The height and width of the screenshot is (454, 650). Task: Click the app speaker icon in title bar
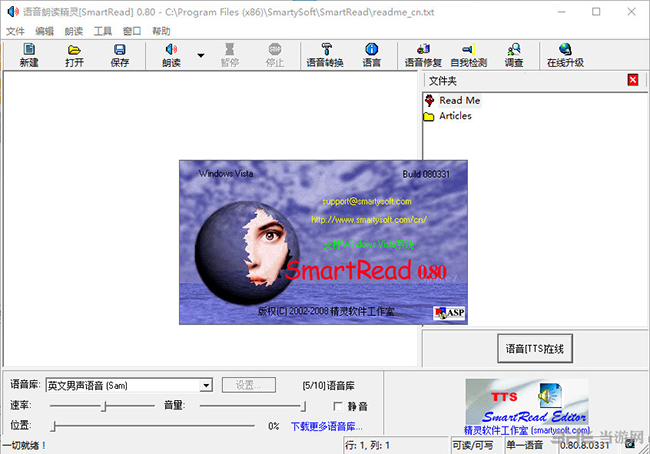click(13, 12)
